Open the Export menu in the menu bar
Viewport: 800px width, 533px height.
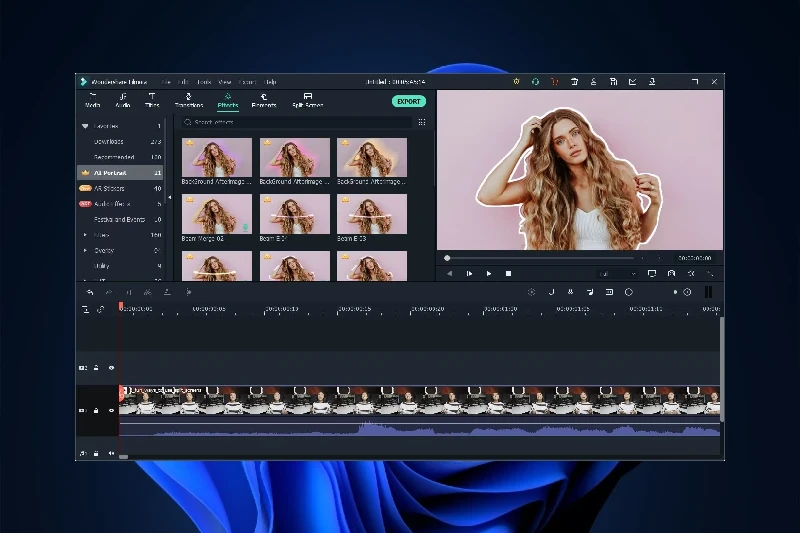(x=247, y=82)
